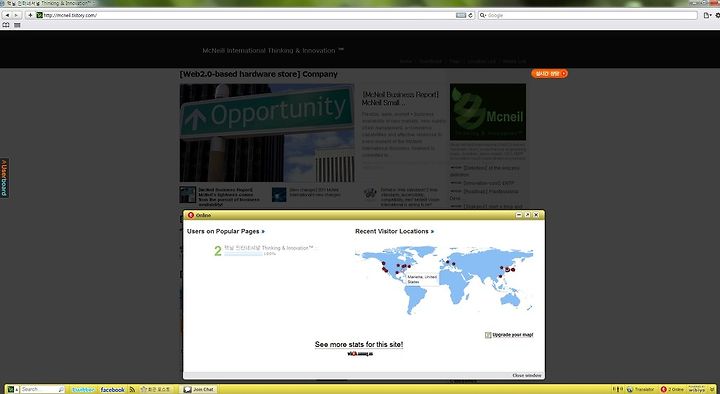Open the McNeil Business Report article headline

400,98
